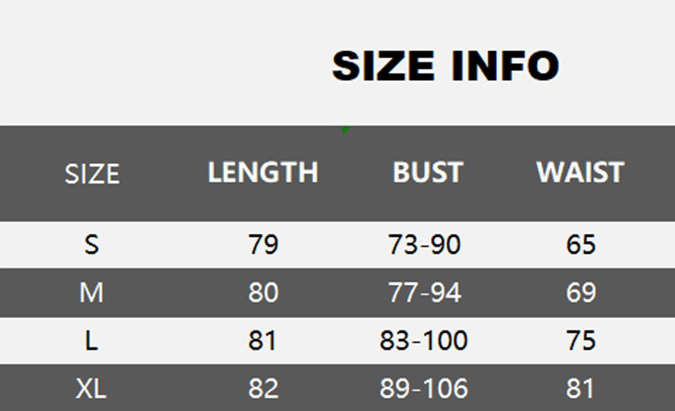This screenshot has width=675, height=411.
Task: Select waist value 75
Action: tap(580, 341)
